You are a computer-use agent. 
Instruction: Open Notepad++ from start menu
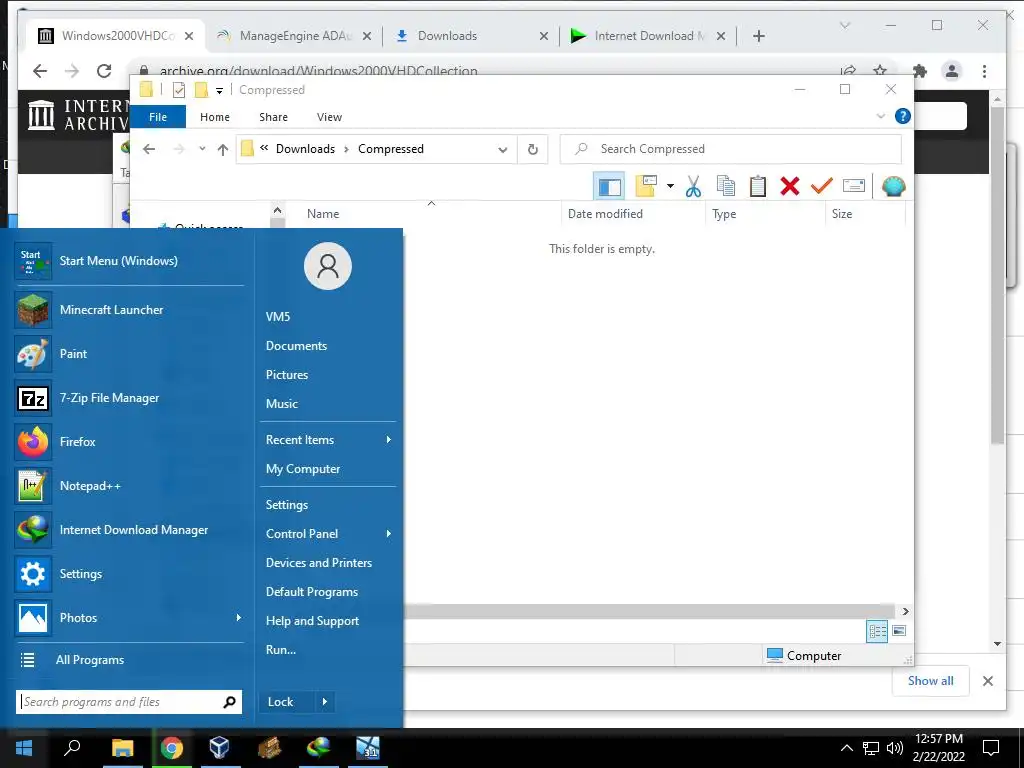tap(129, 486)
